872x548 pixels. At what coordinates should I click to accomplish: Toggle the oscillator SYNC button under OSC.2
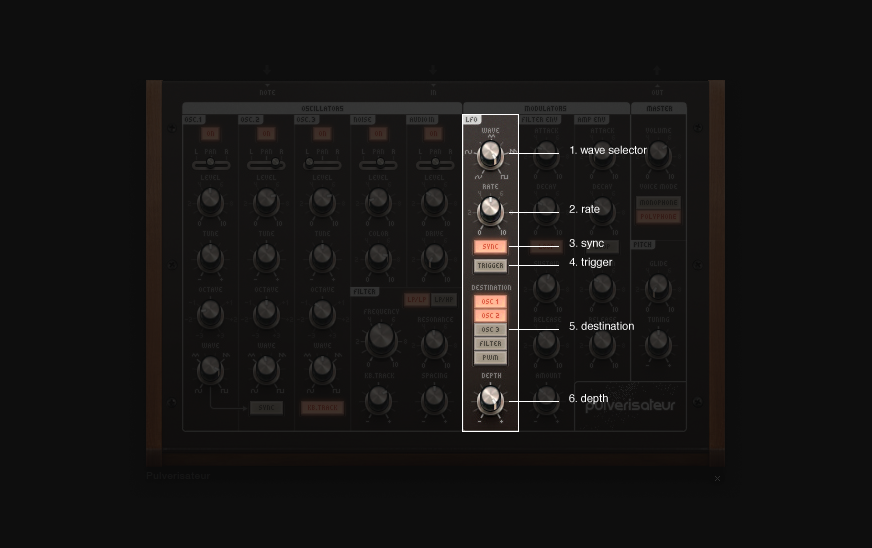click(266, 408)
